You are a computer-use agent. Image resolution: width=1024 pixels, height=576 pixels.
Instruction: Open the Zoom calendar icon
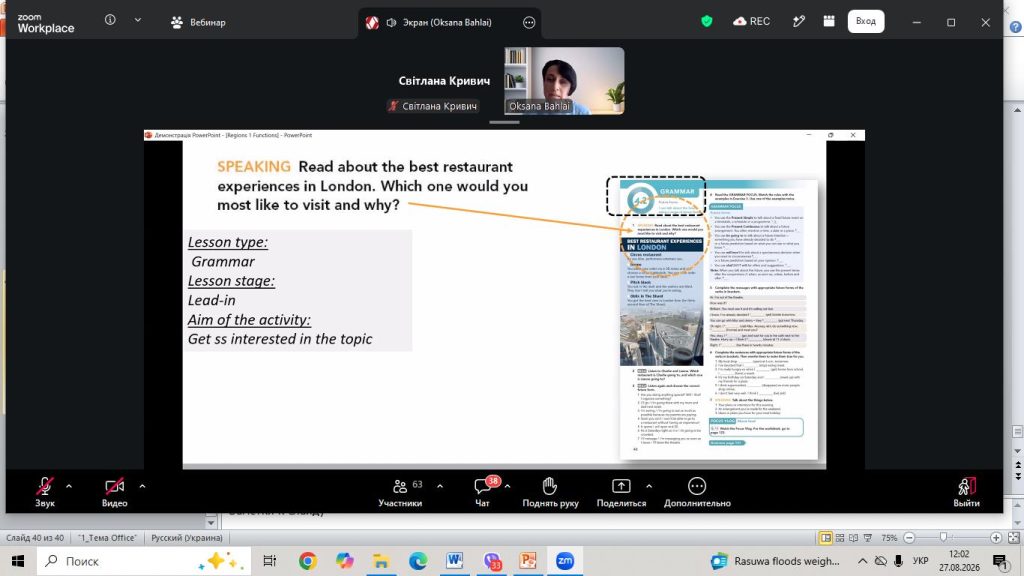pyautogui.click(x=829, y=22)
